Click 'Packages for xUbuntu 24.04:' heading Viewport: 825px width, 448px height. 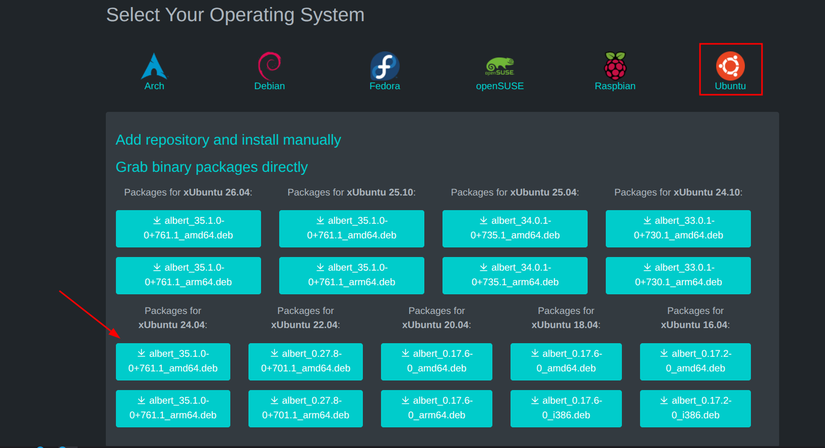point(173,318)
